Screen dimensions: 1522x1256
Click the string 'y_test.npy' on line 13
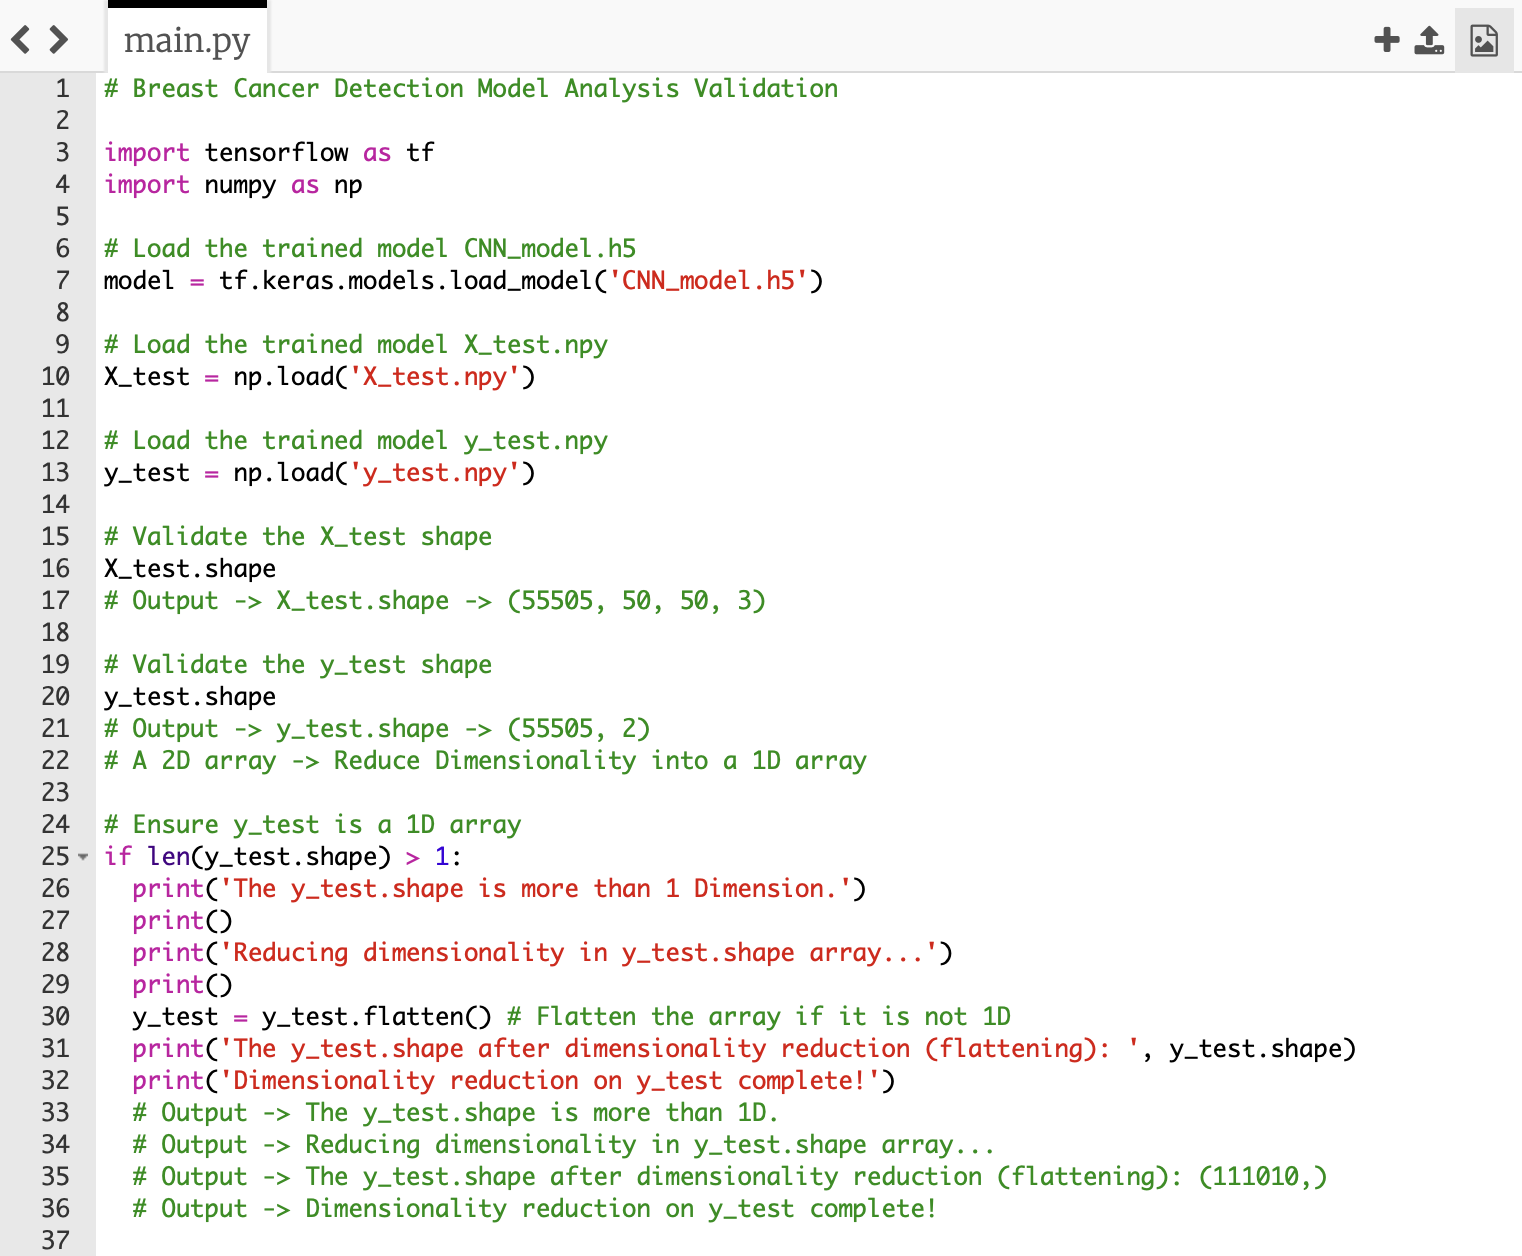(435, 473)
